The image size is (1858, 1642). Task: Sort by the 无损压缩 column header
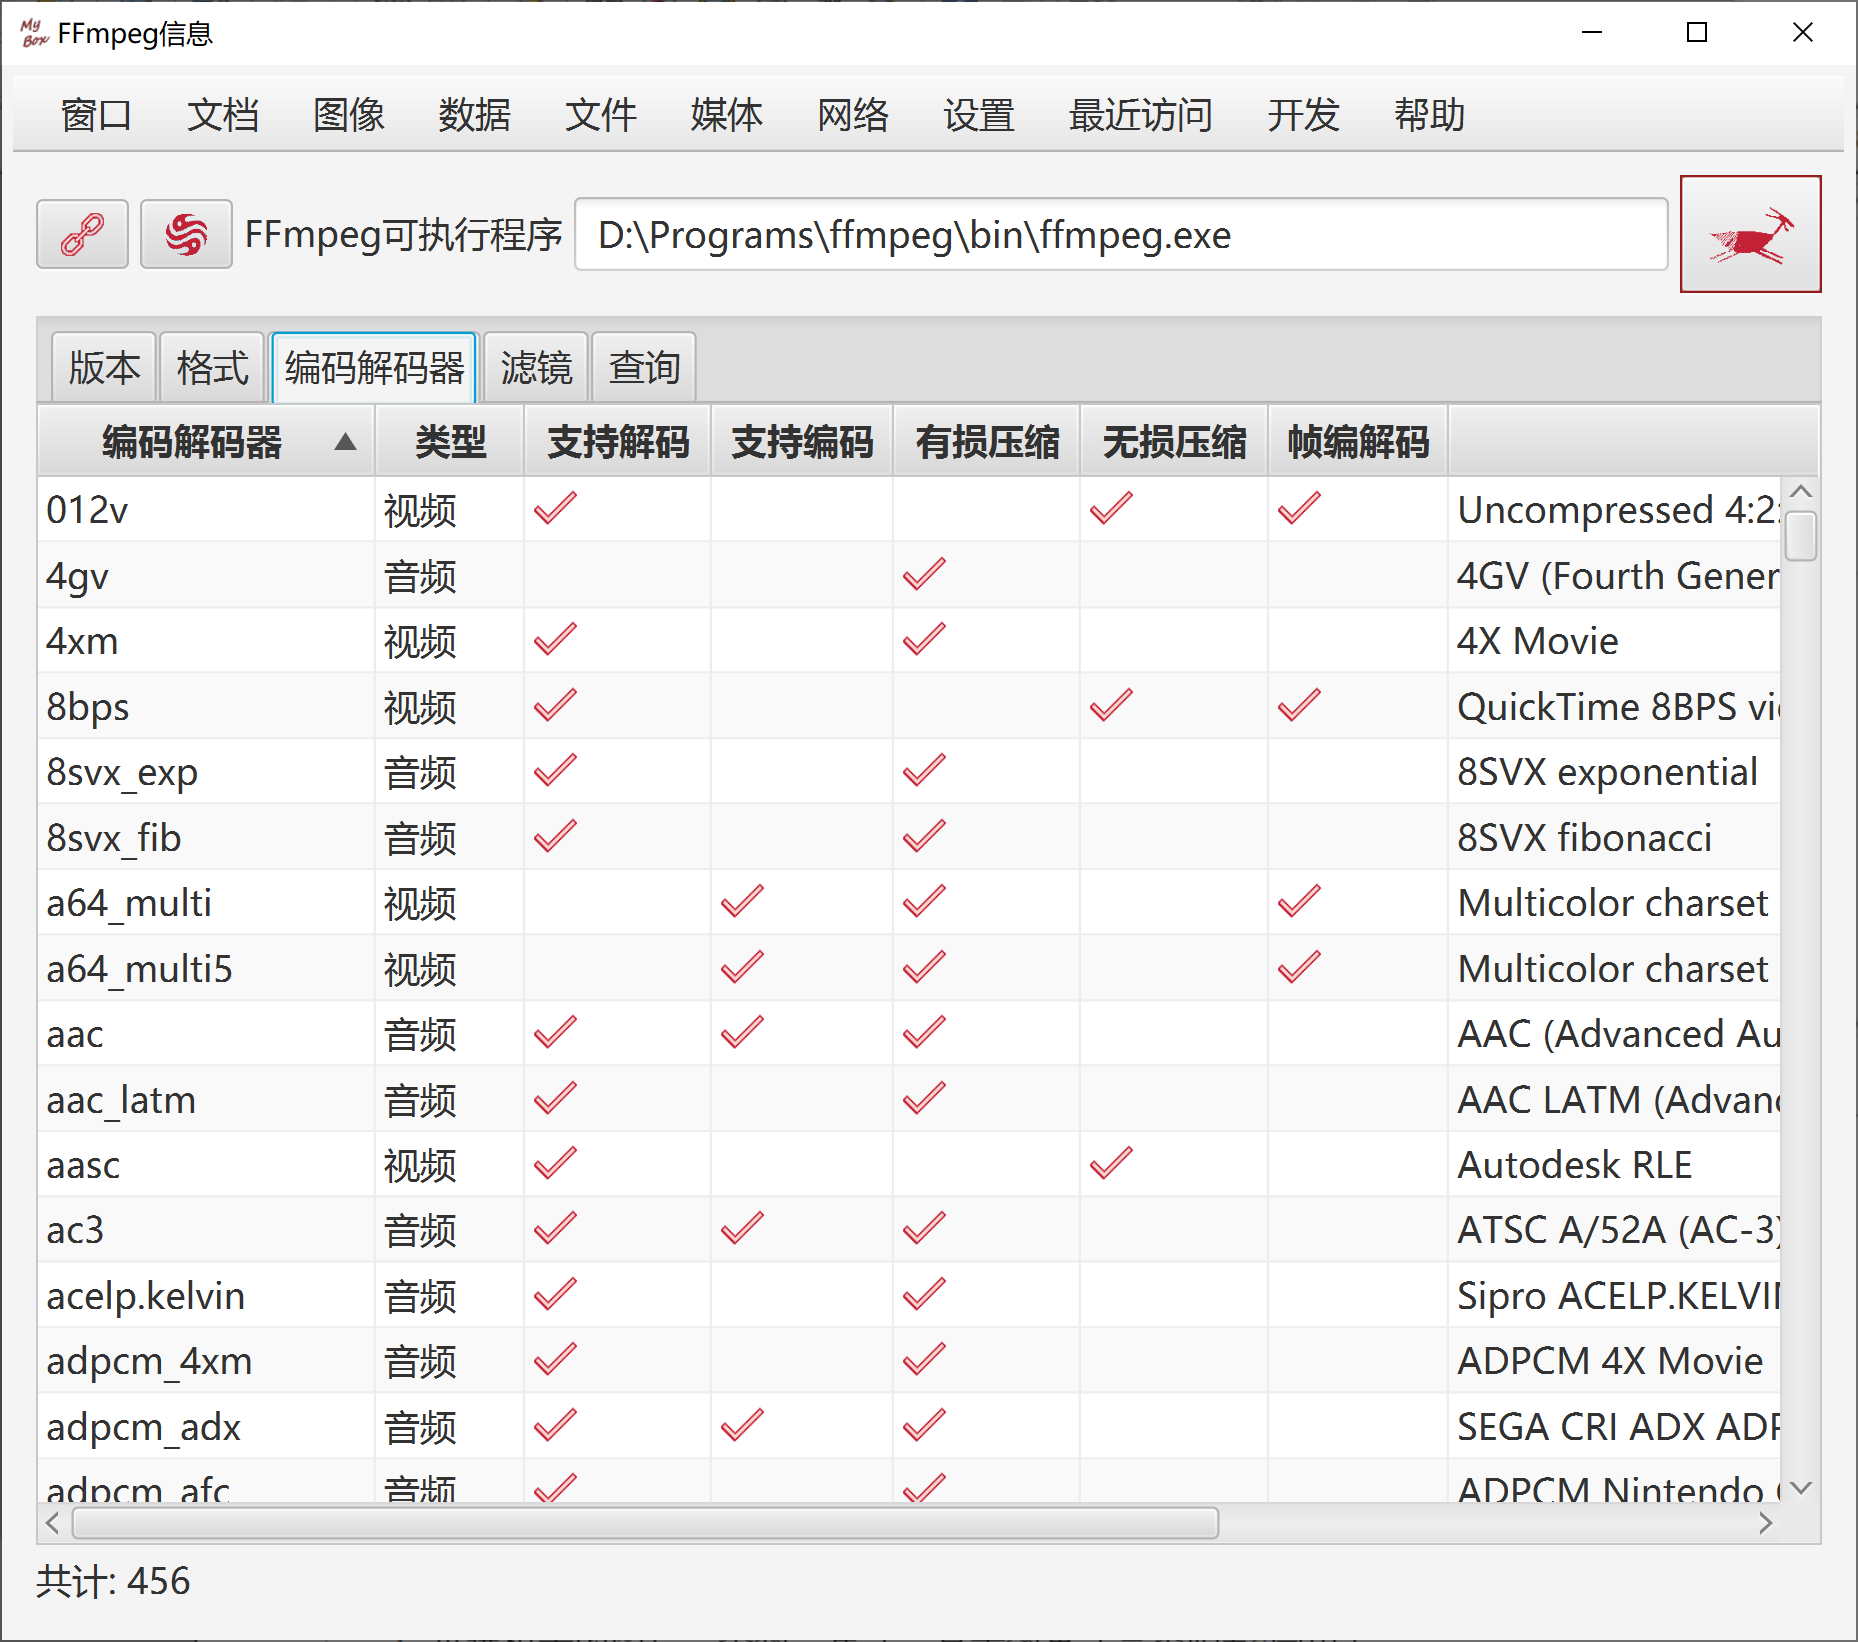click(x=1174, y=442)
